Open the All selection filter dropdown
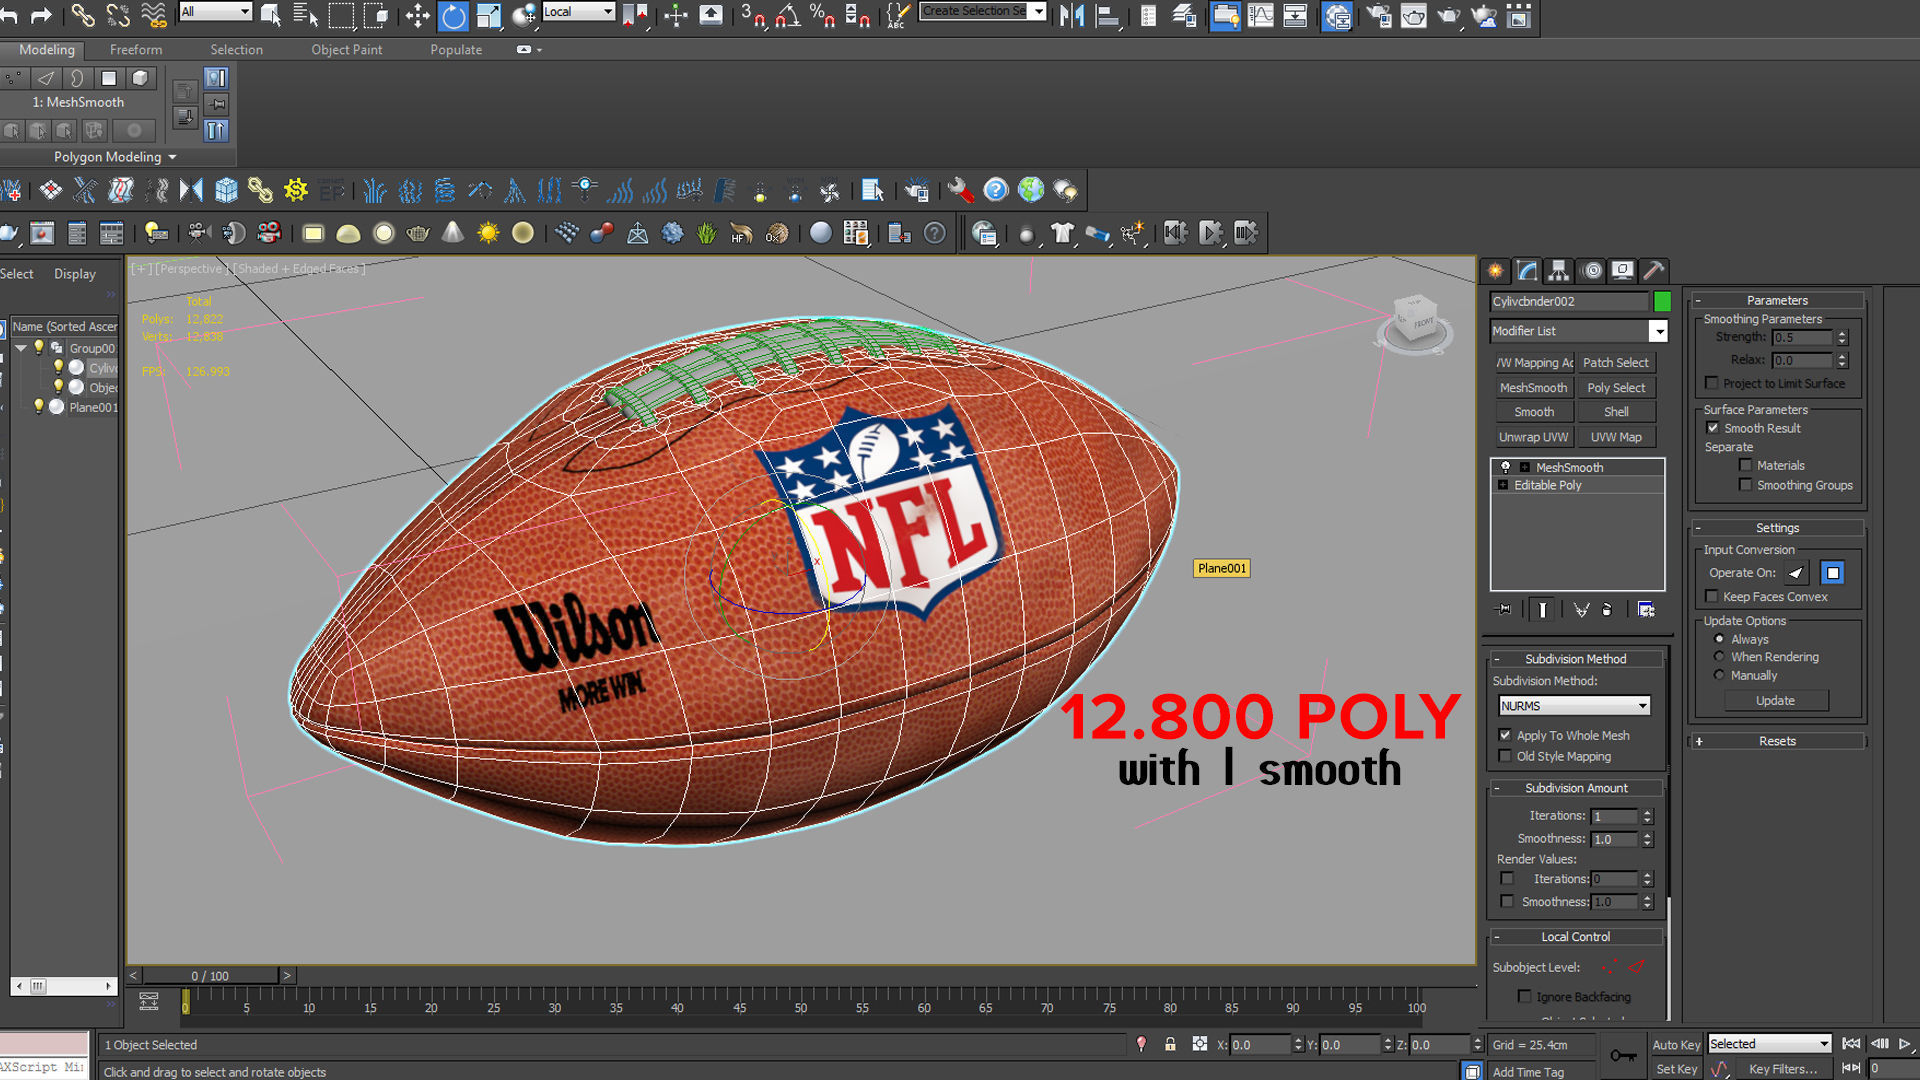1920x1080 pixels. [215, 12]
